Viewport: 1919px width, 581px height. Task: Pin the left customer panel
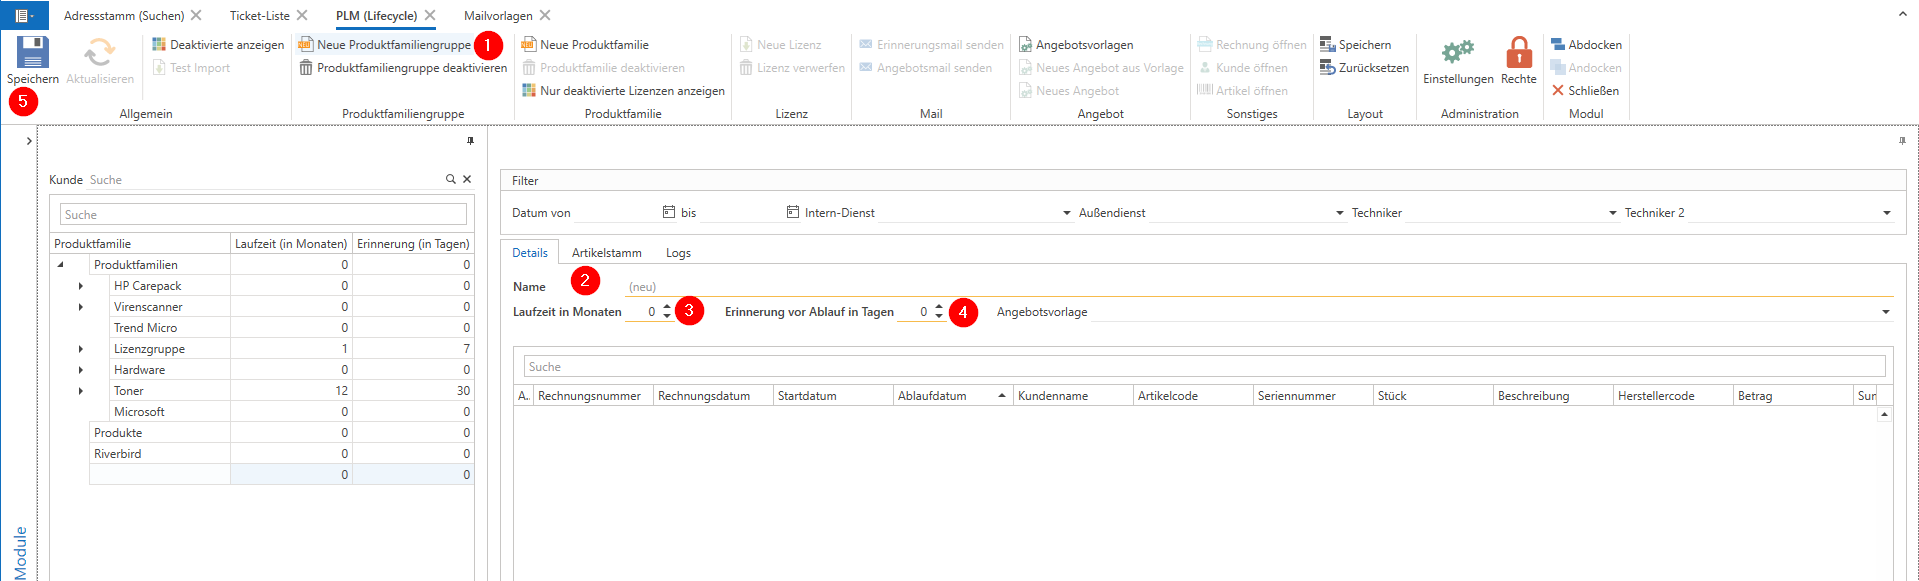point(470,141)
